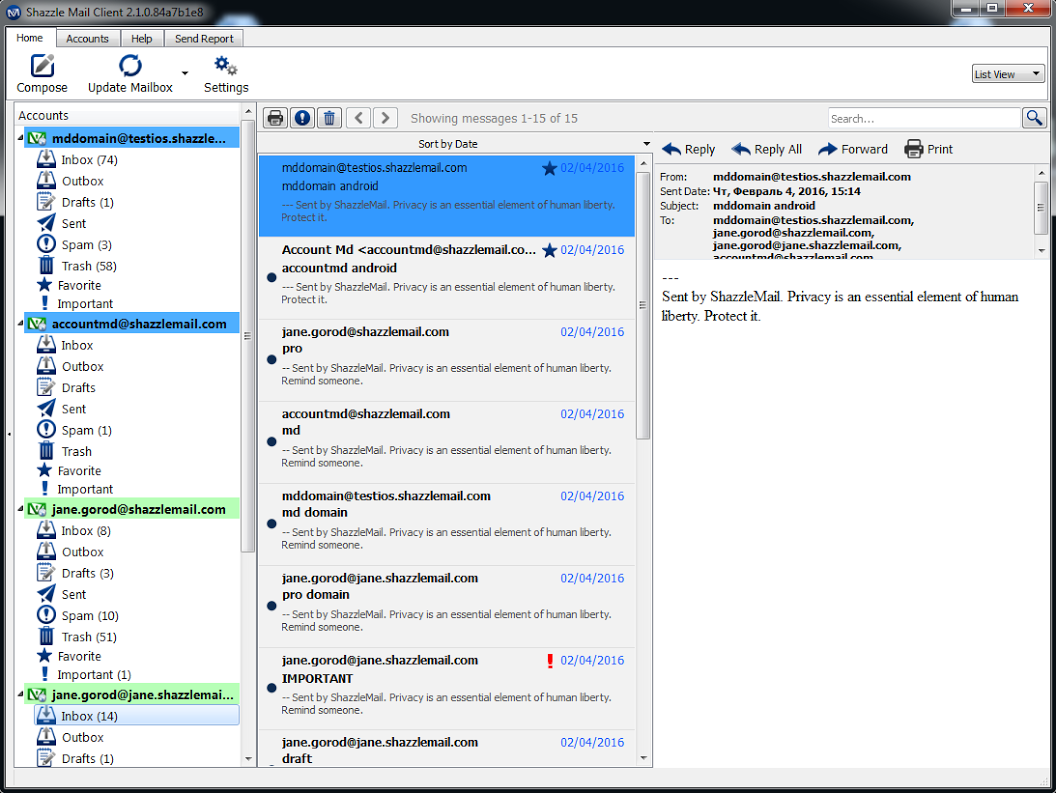
Task: Collapse the jane.gorod@jane.shazzlemail account tree
Action: [x=20, y=694]
